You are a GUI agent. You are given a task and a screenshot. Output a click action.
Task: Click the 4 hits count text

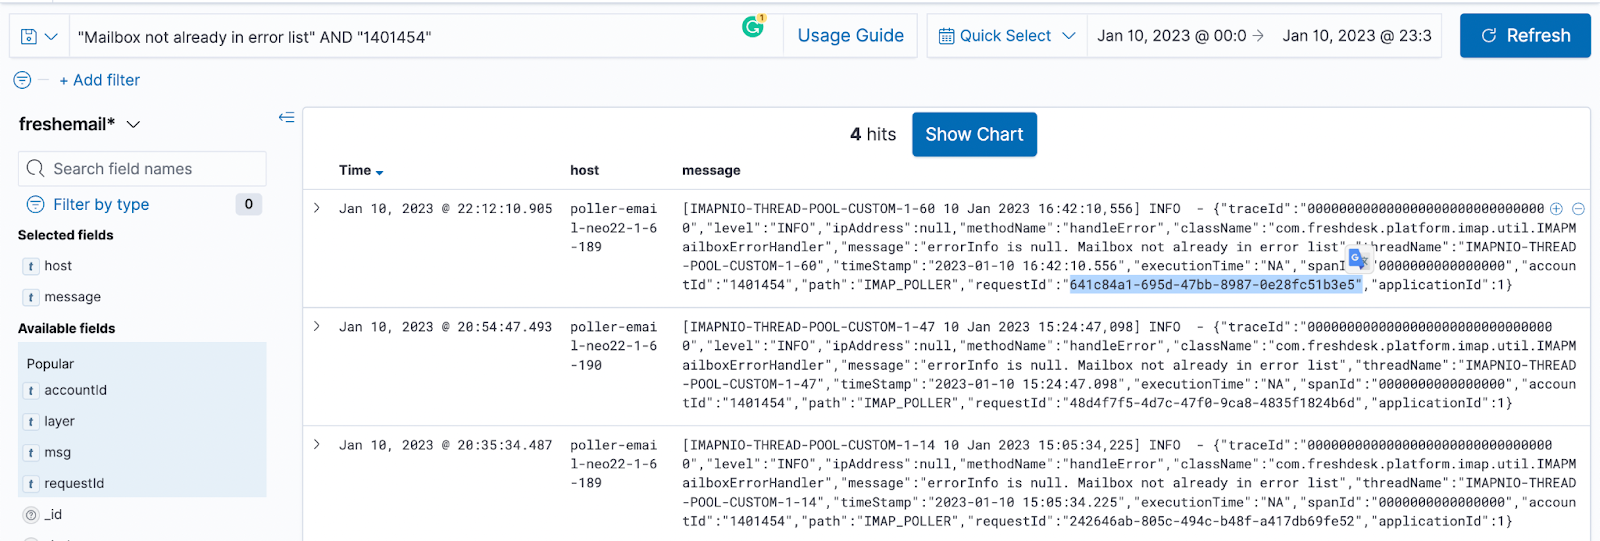click(873, 134)
